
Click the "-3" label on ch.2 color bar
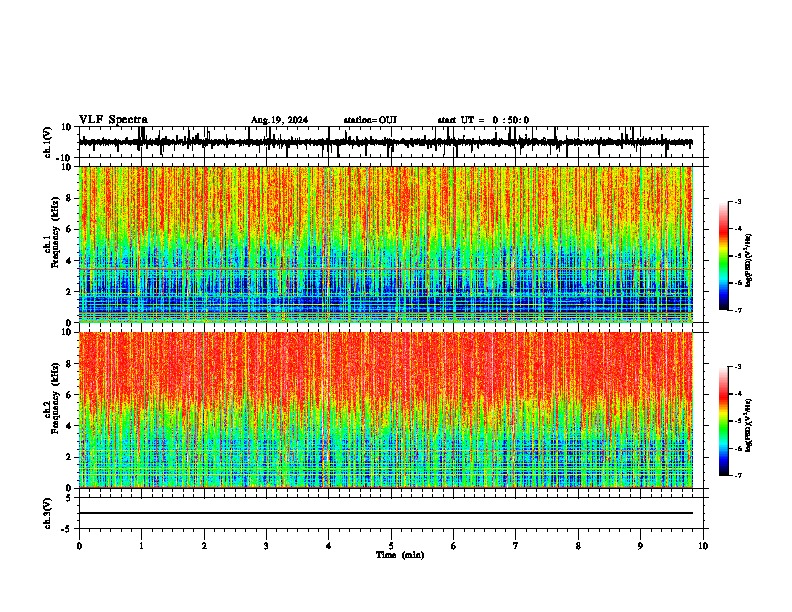[x=738, y=367]
